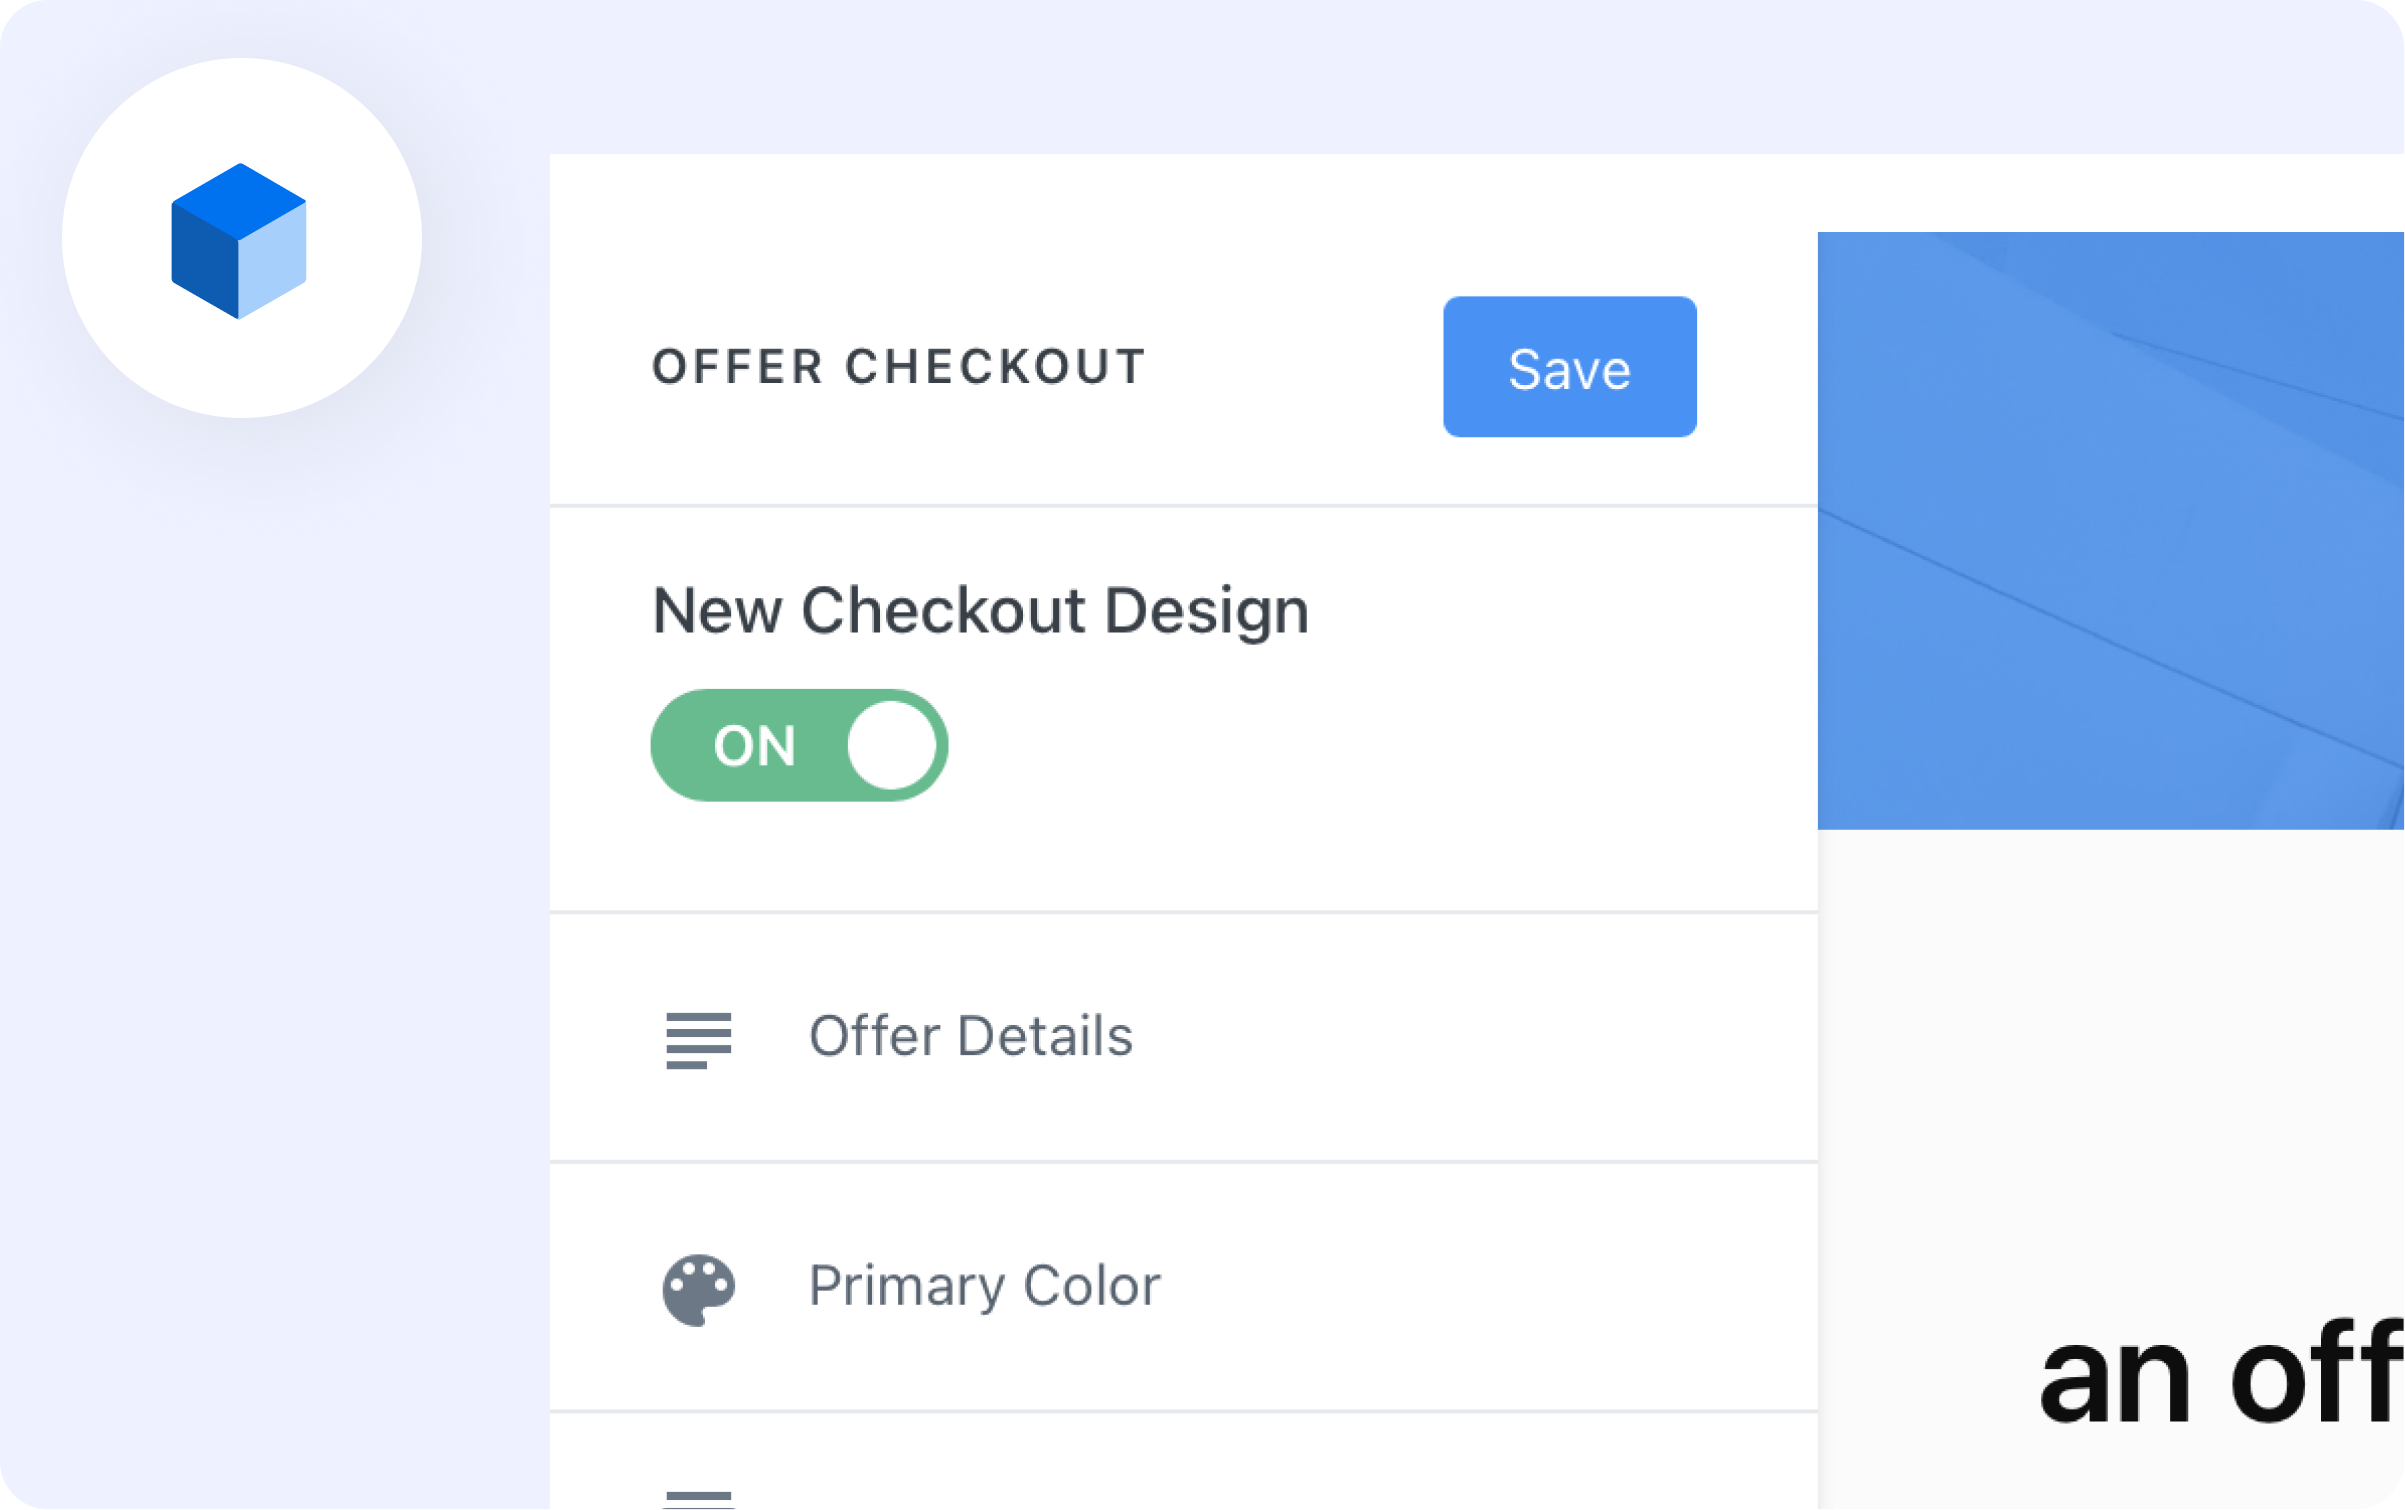
Task: Expand the Primary Color section
Action: click(x=1184, y=1288)
